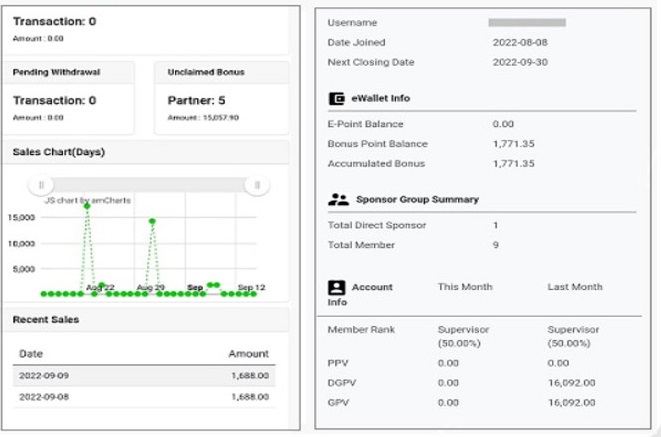Click the eWallet Info wallet icon
The image size is (661, 437).
[337, 99]
